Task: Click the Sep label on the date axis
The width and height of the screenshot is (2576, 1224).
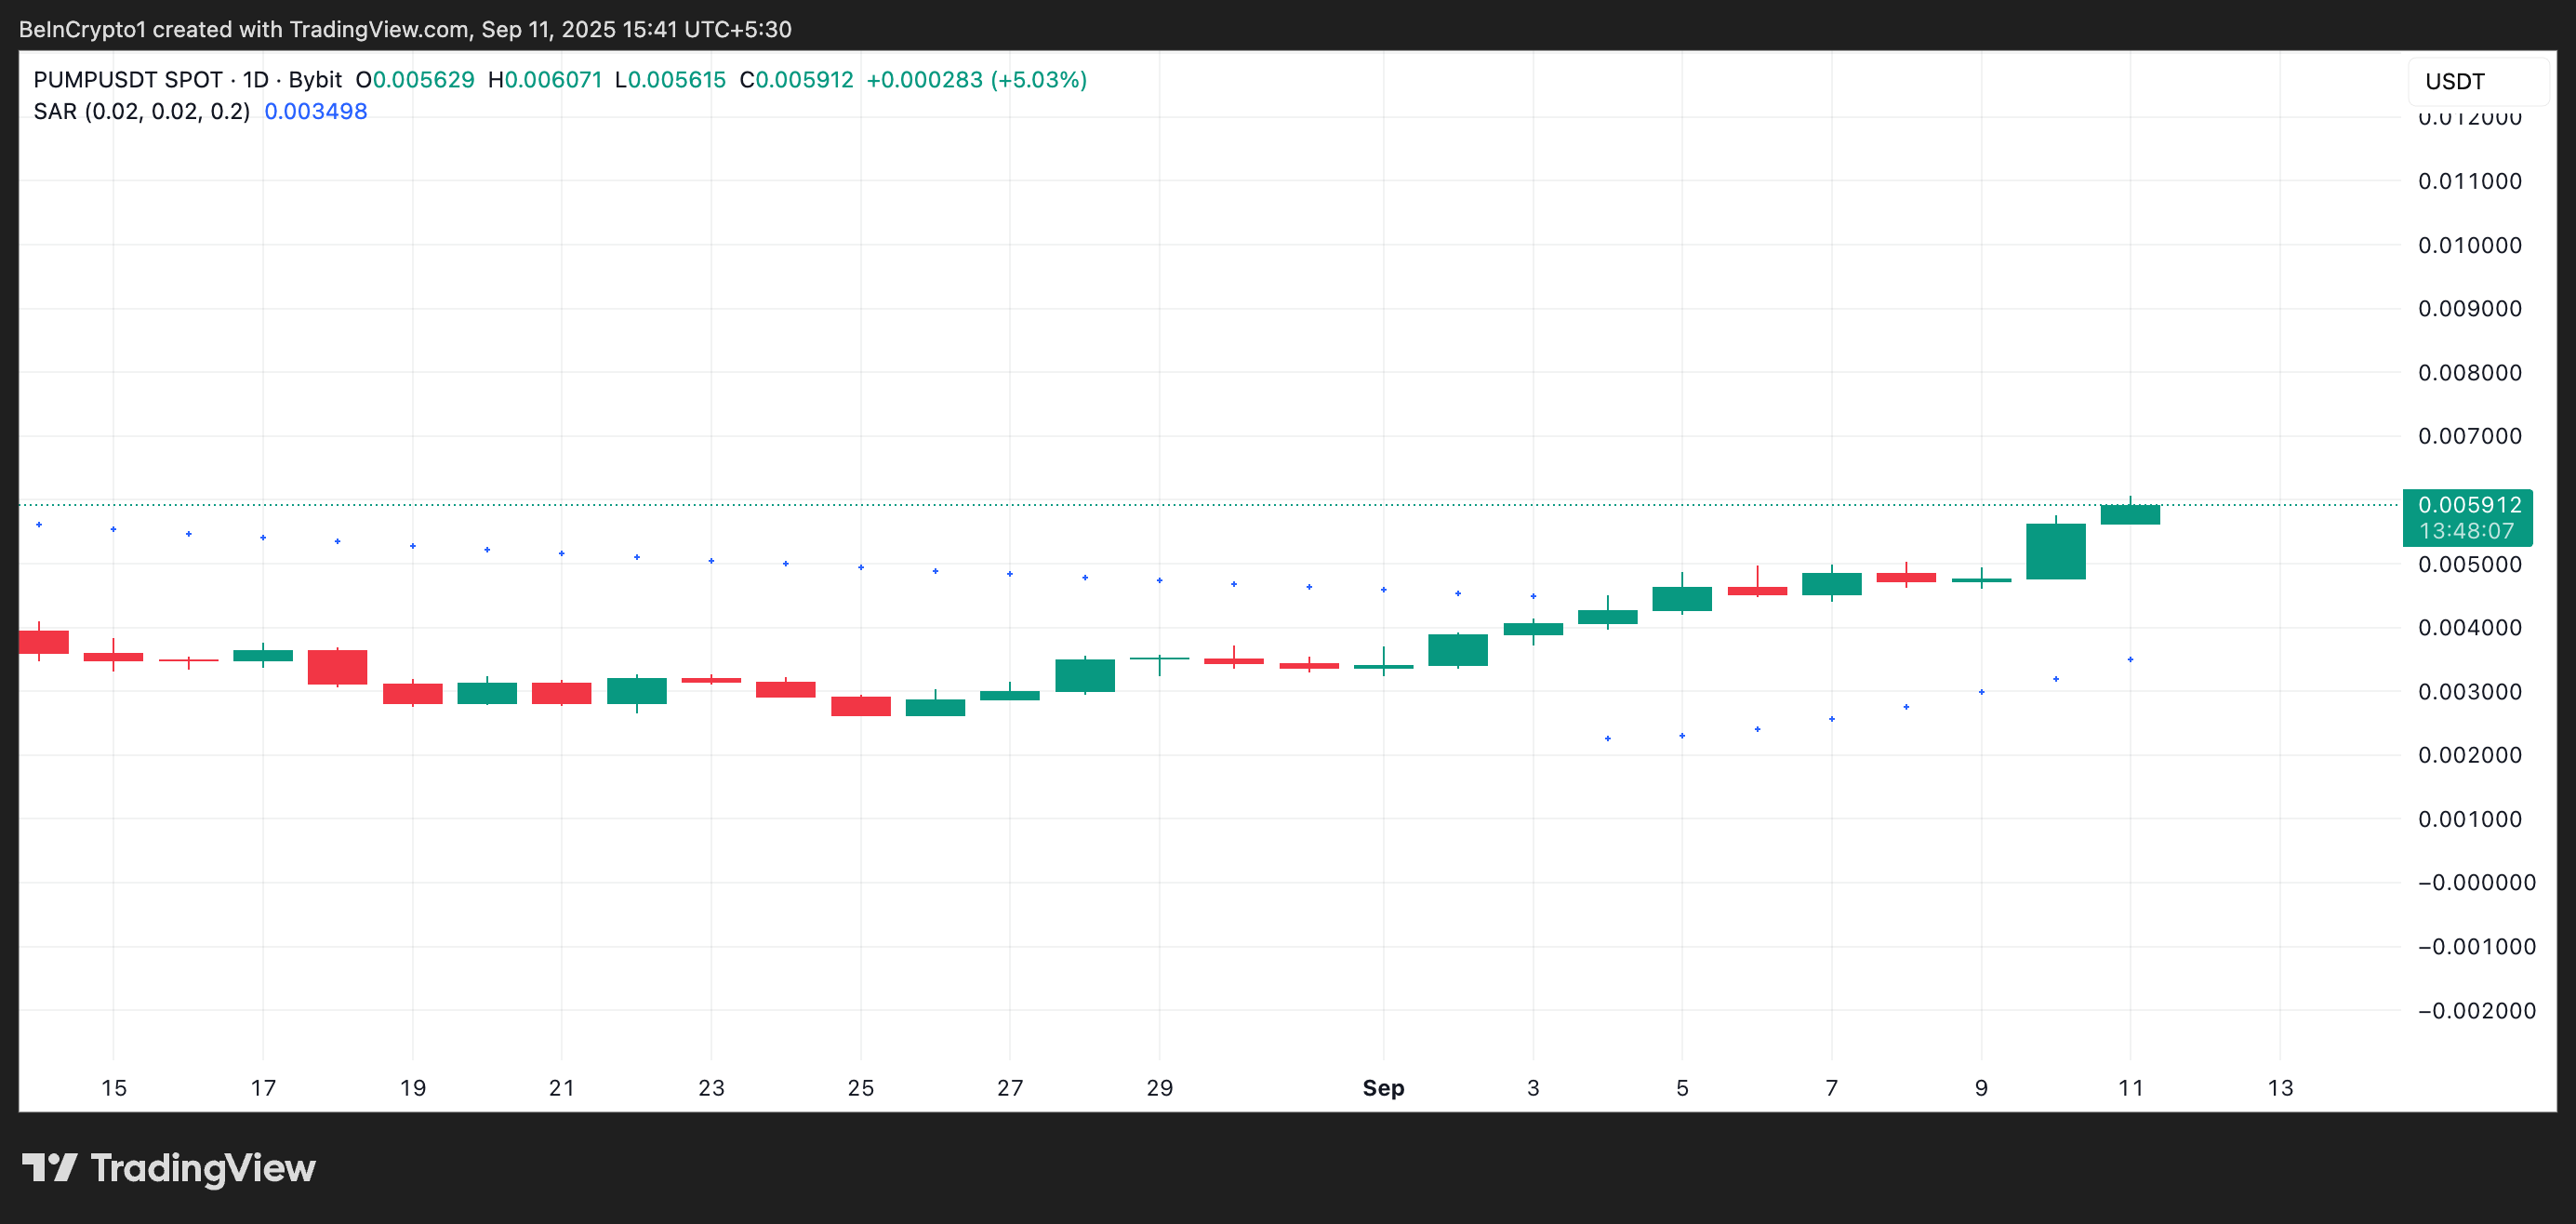Action: pos(1383,1087)
